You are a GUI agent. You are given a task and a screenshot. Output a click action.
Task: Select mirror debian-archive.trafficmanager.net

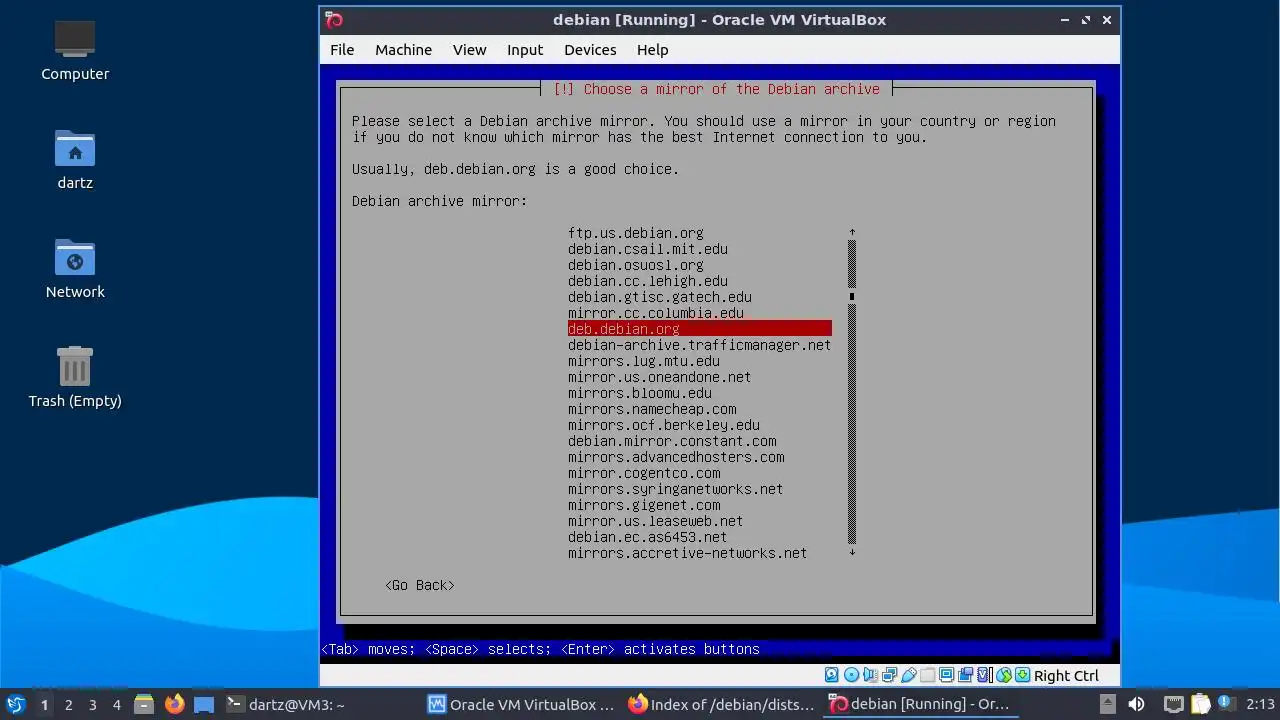tap(699, 345)
